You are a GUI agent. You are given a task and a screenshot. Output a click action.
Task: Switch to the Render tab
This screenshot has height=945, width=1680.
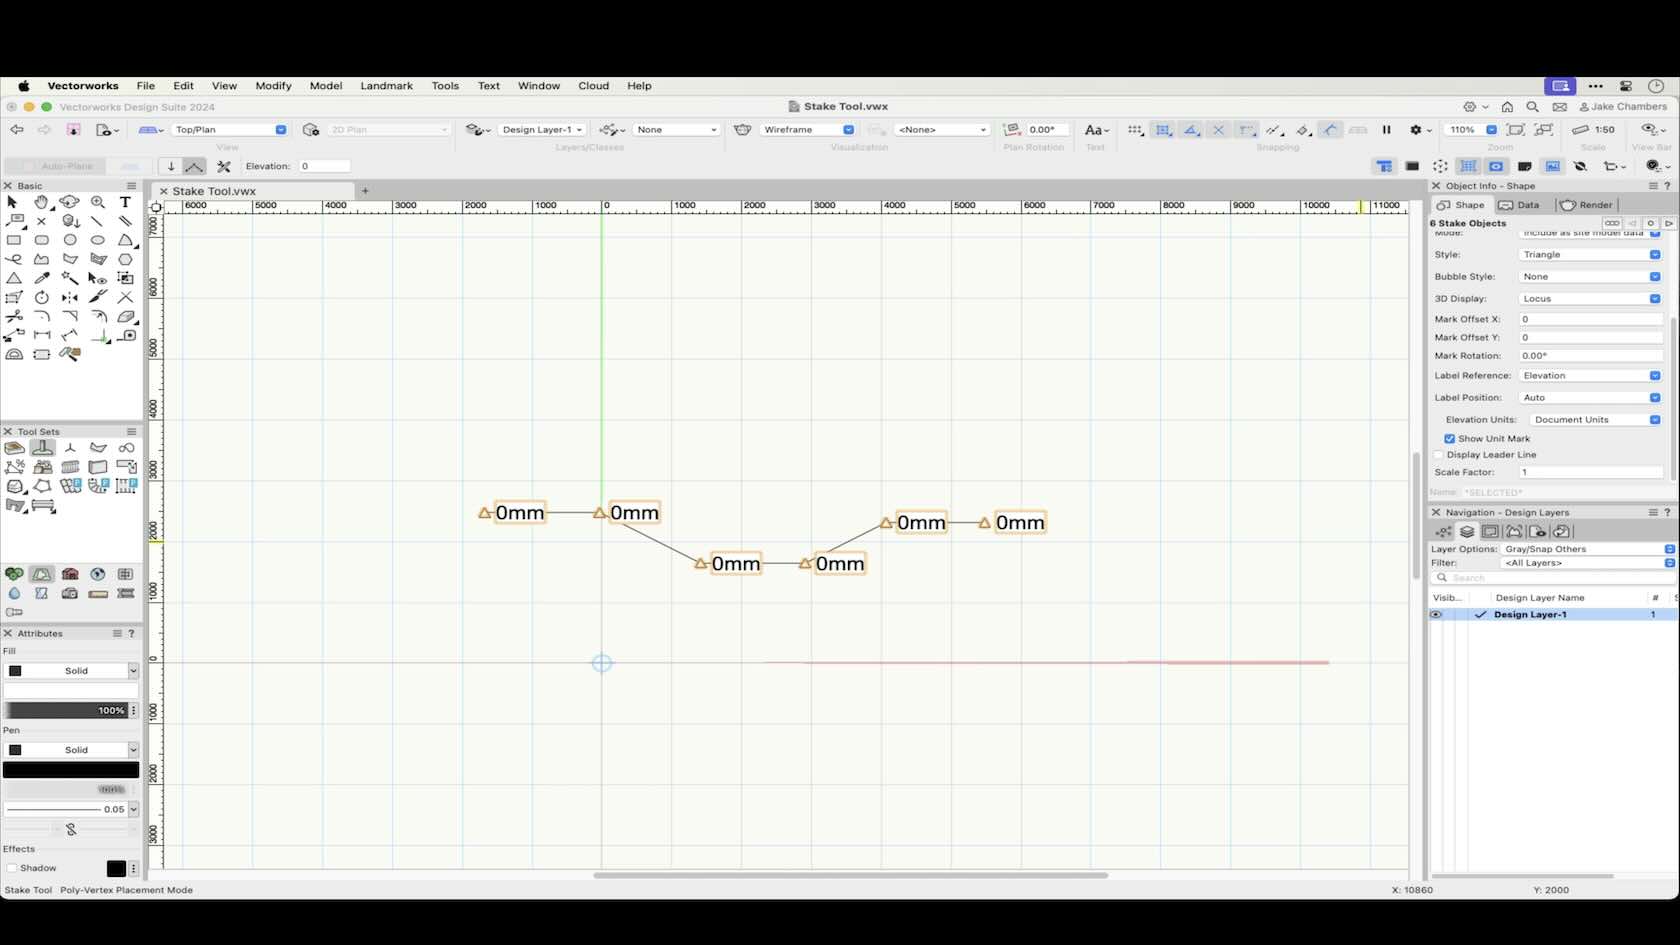pyautogui.click(x=1587, y=205)
